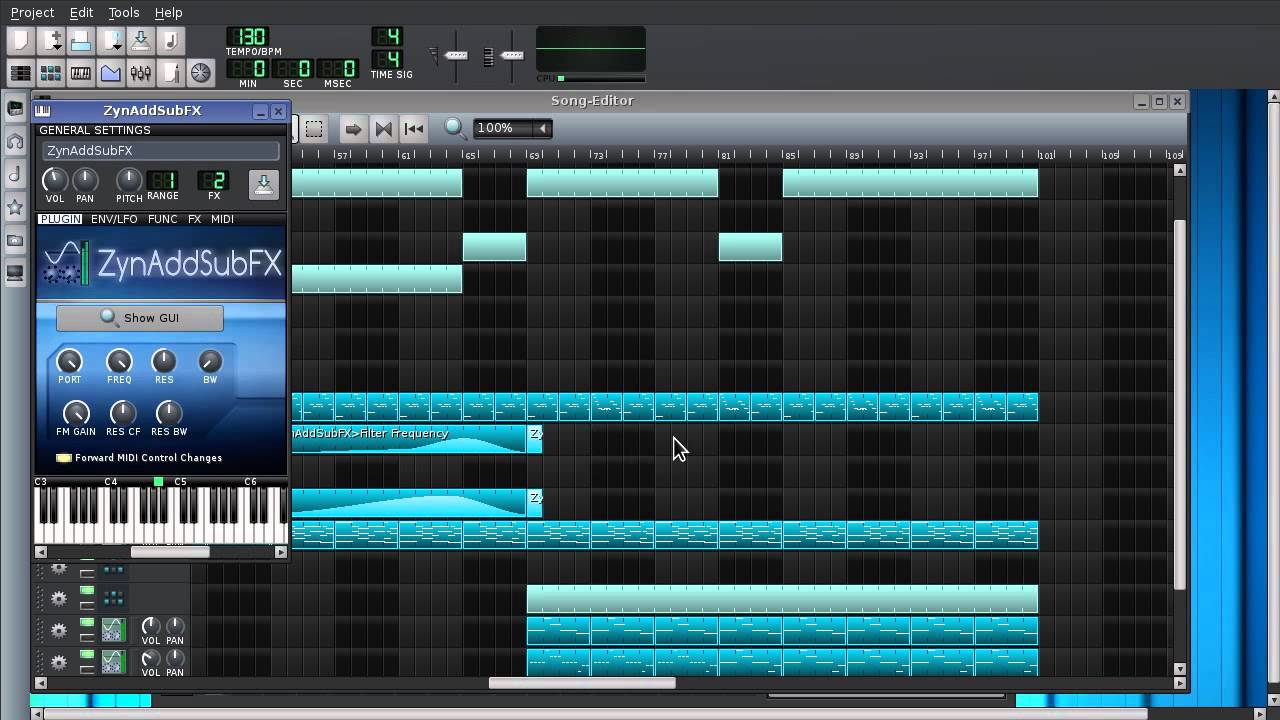
Task: Show the Automation Editor icon
Action: (x=111, y=73)
